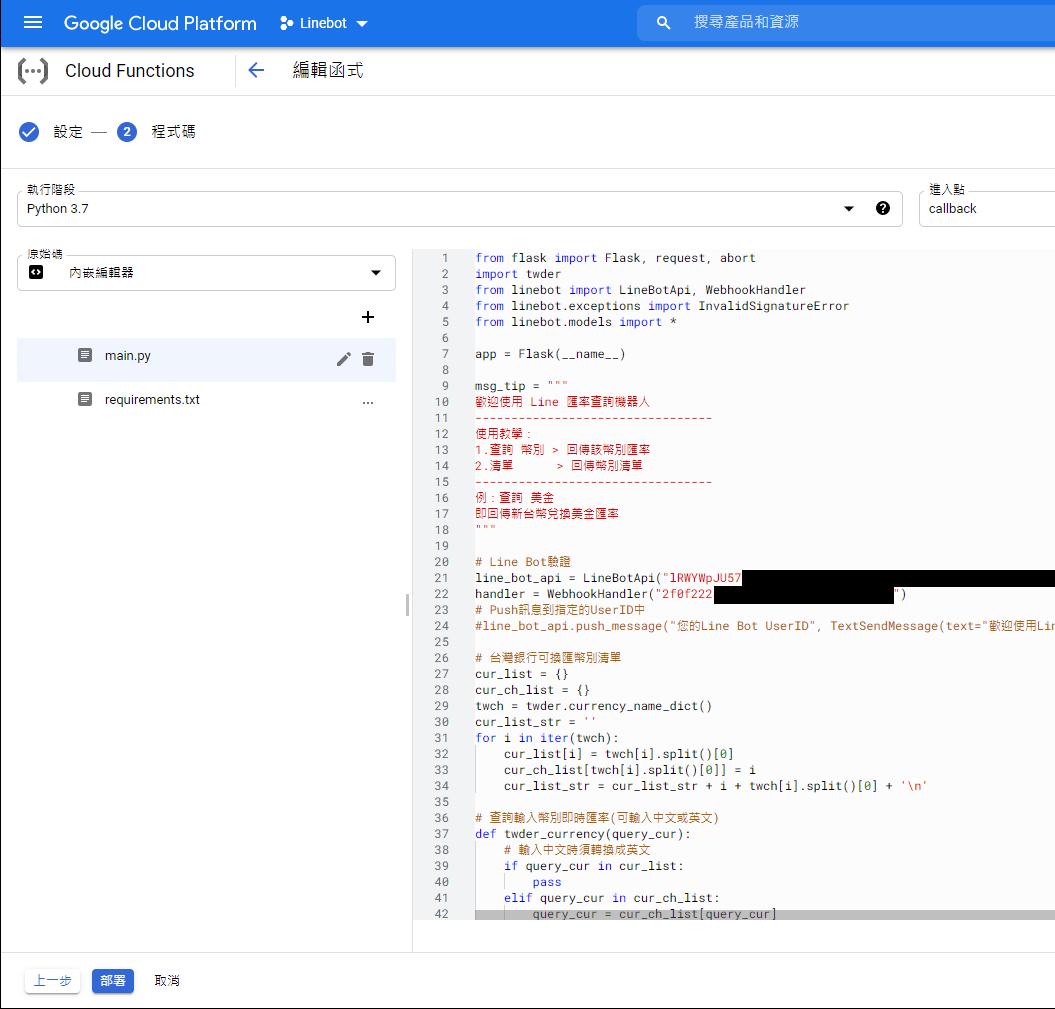Click the 'for i in iter(twch):' line

pos(546,738)
